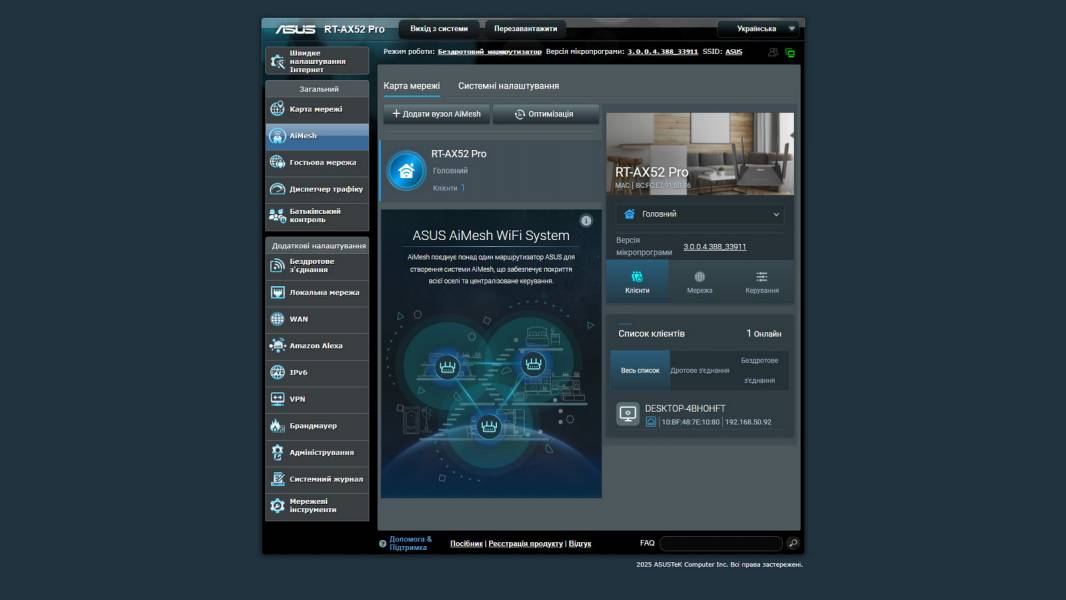Click the FAQ search input field
Viewport: 1066px width, 600px height.
[720, 543]
